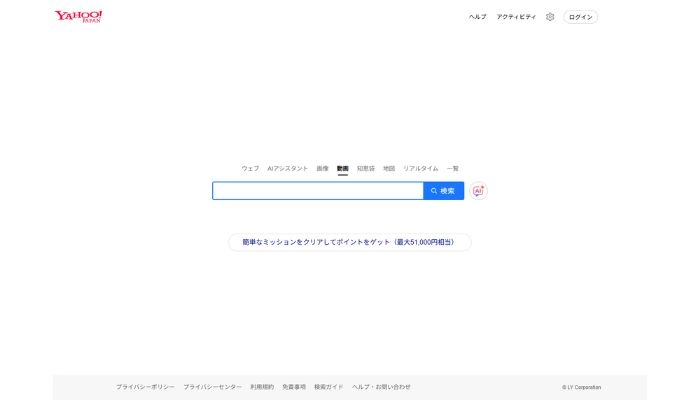Switch to the 地図 map tab
The image size is (700, 400).
[389, 168]
